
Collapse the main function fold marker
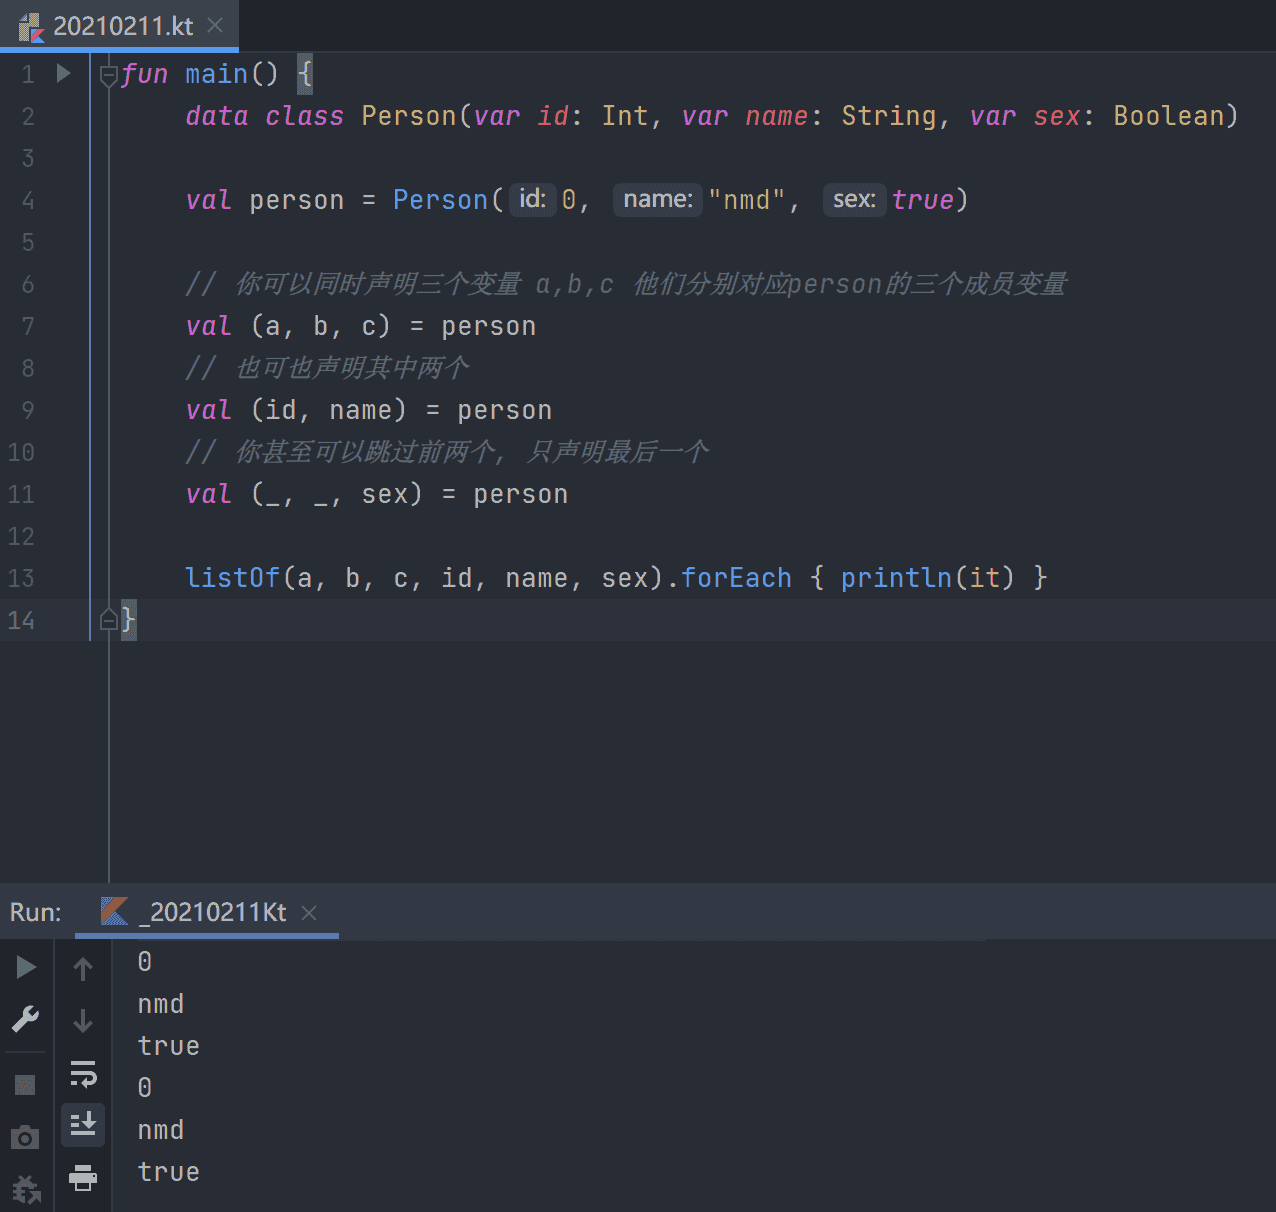coord(109,75)
